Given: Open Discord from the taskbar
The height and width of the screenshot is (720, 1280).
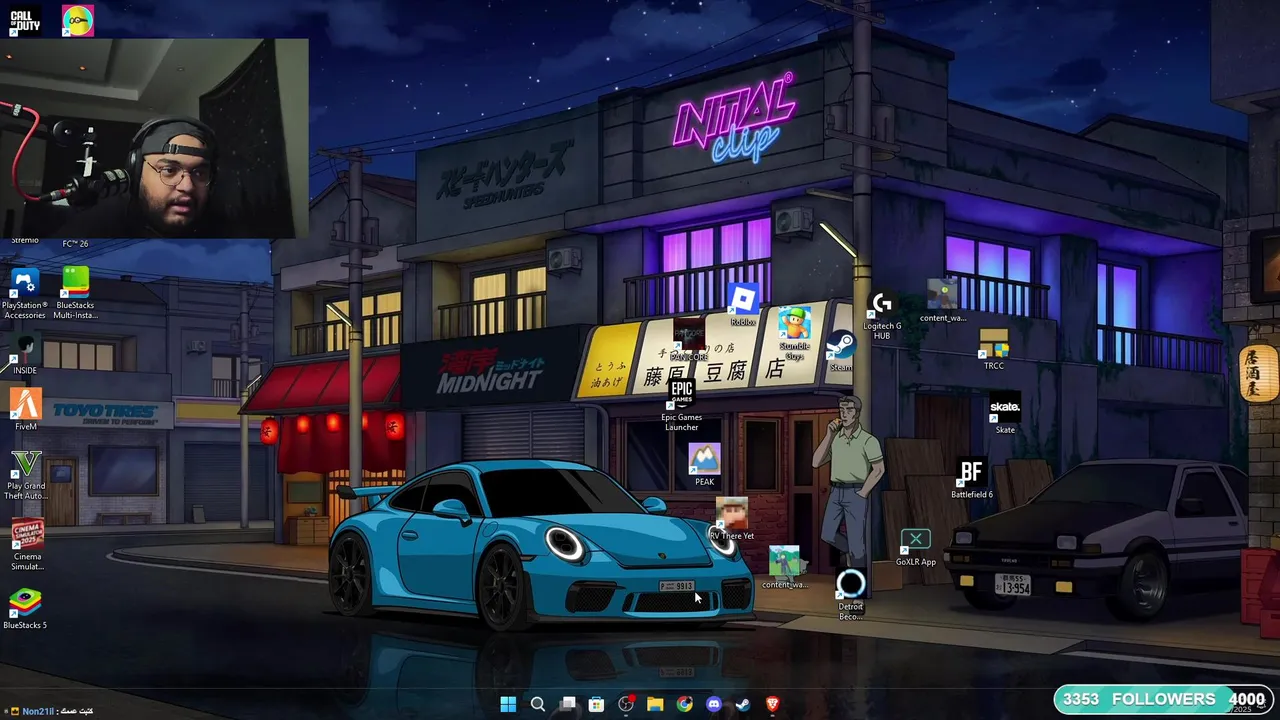Looking at the screenshot, I should 714,704.
